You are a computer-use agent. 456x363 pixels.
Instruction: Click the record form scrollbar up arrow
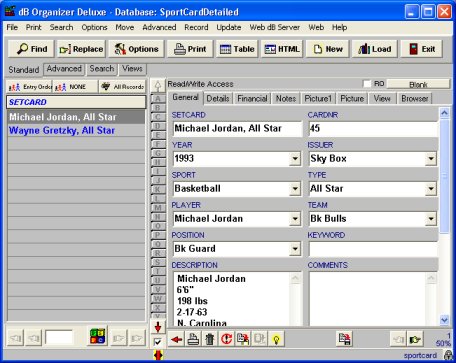444,113
